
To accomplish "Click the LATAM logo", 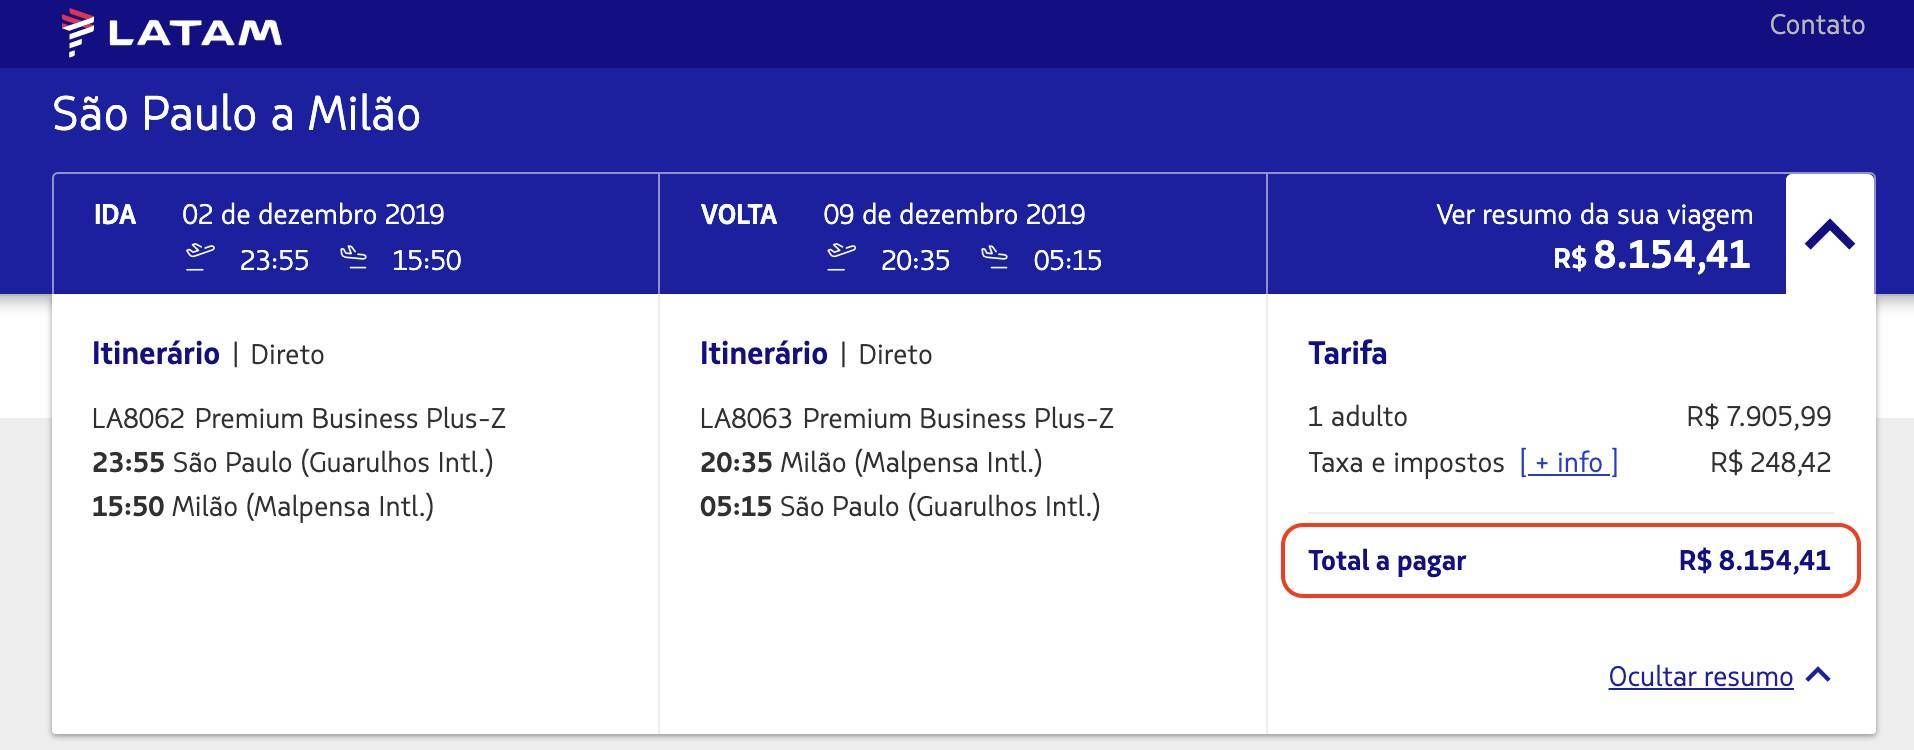I will (171, 33).
